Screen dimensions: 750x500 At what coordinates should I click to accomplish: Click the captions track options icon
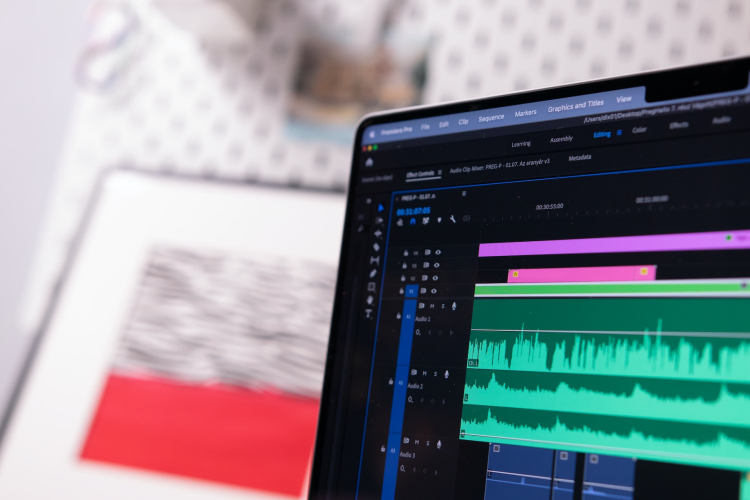(467, 218)
